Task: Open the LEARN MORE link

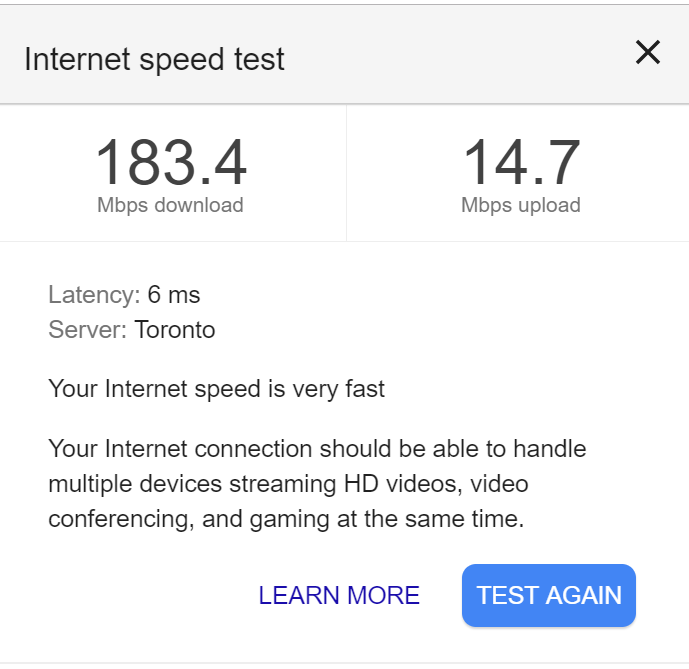Action: point(339,595)
